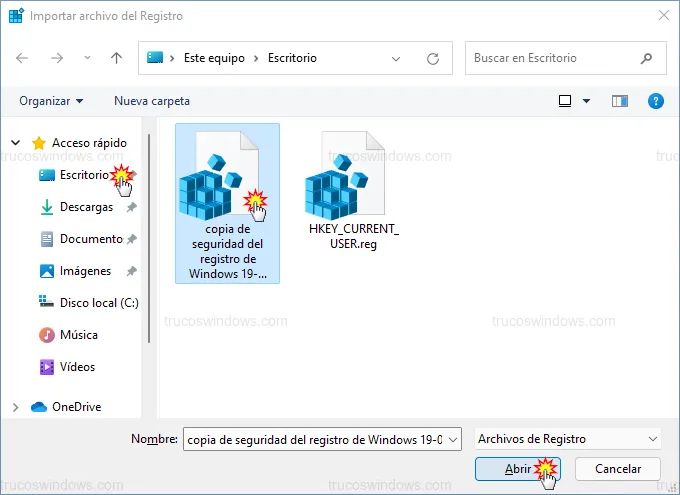
Task: Open the Archivos de Registro file type dropdown
Action: pos(568,439)
